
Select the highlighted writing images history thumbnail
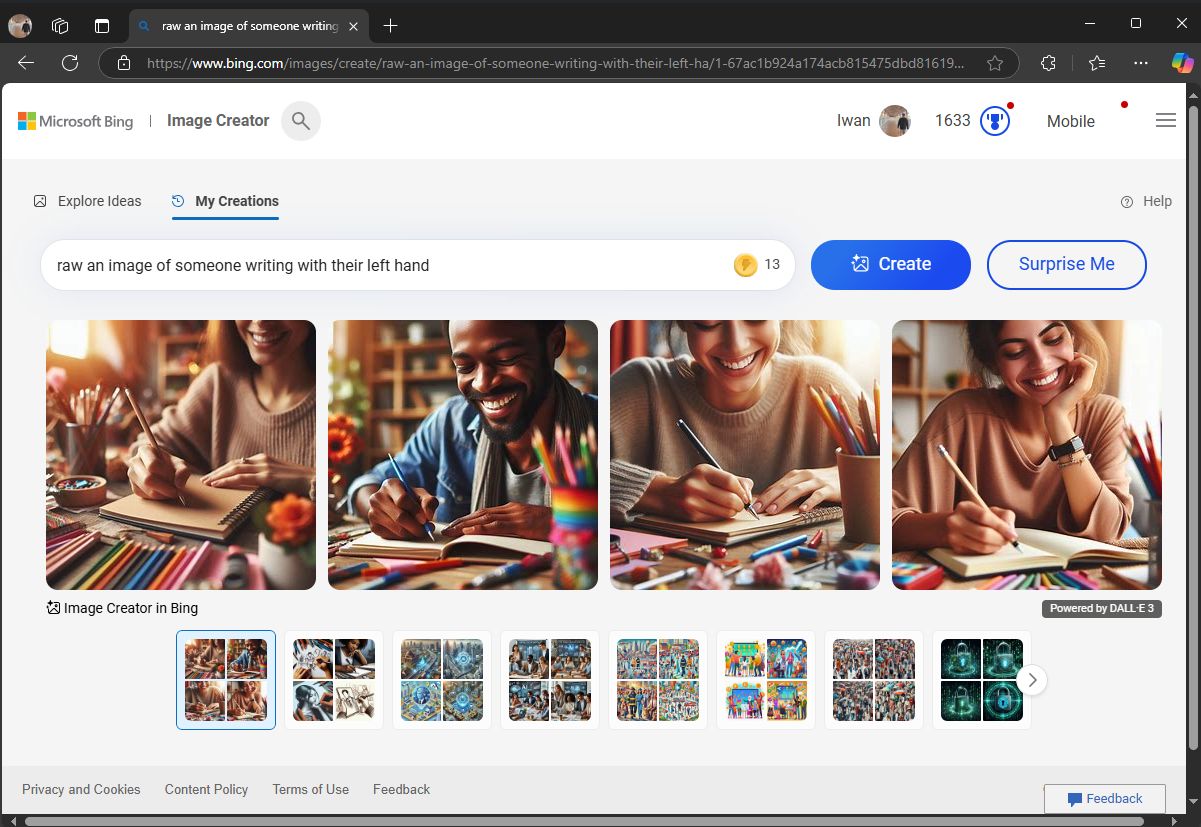226,680
